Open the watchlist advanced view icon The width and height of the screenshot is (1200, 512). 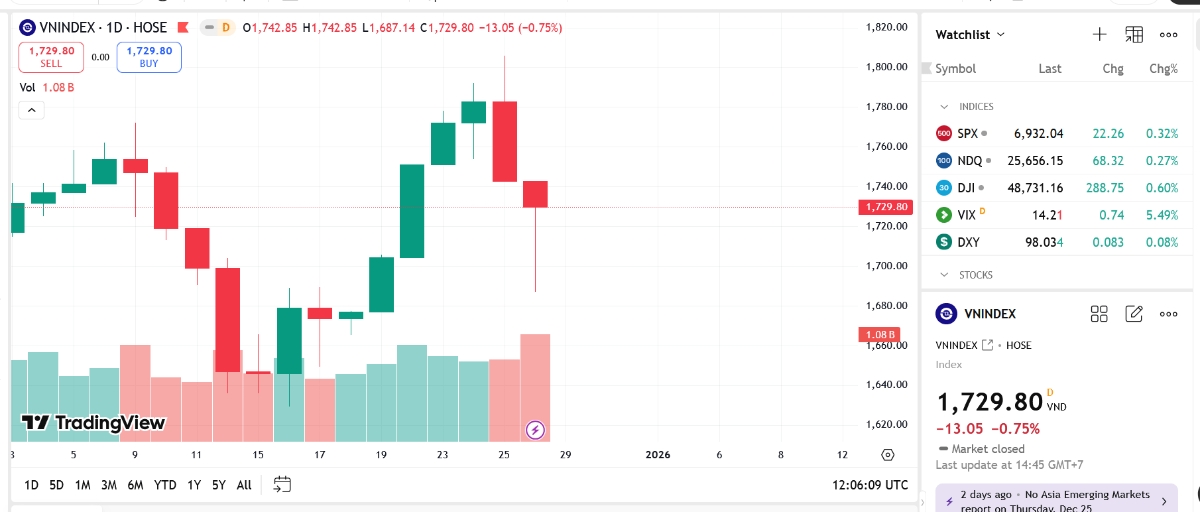tap(1134, 34)
